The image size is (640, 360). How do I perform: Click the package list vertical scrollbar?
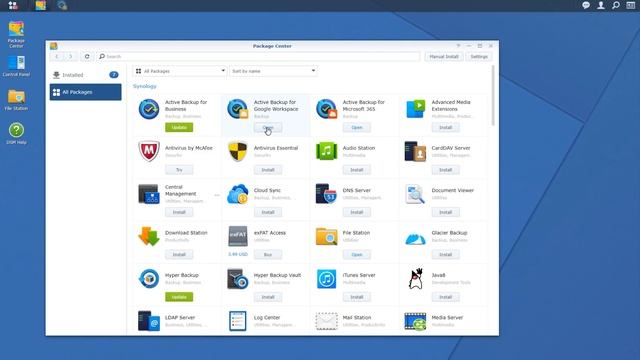(x=493, y=96)
